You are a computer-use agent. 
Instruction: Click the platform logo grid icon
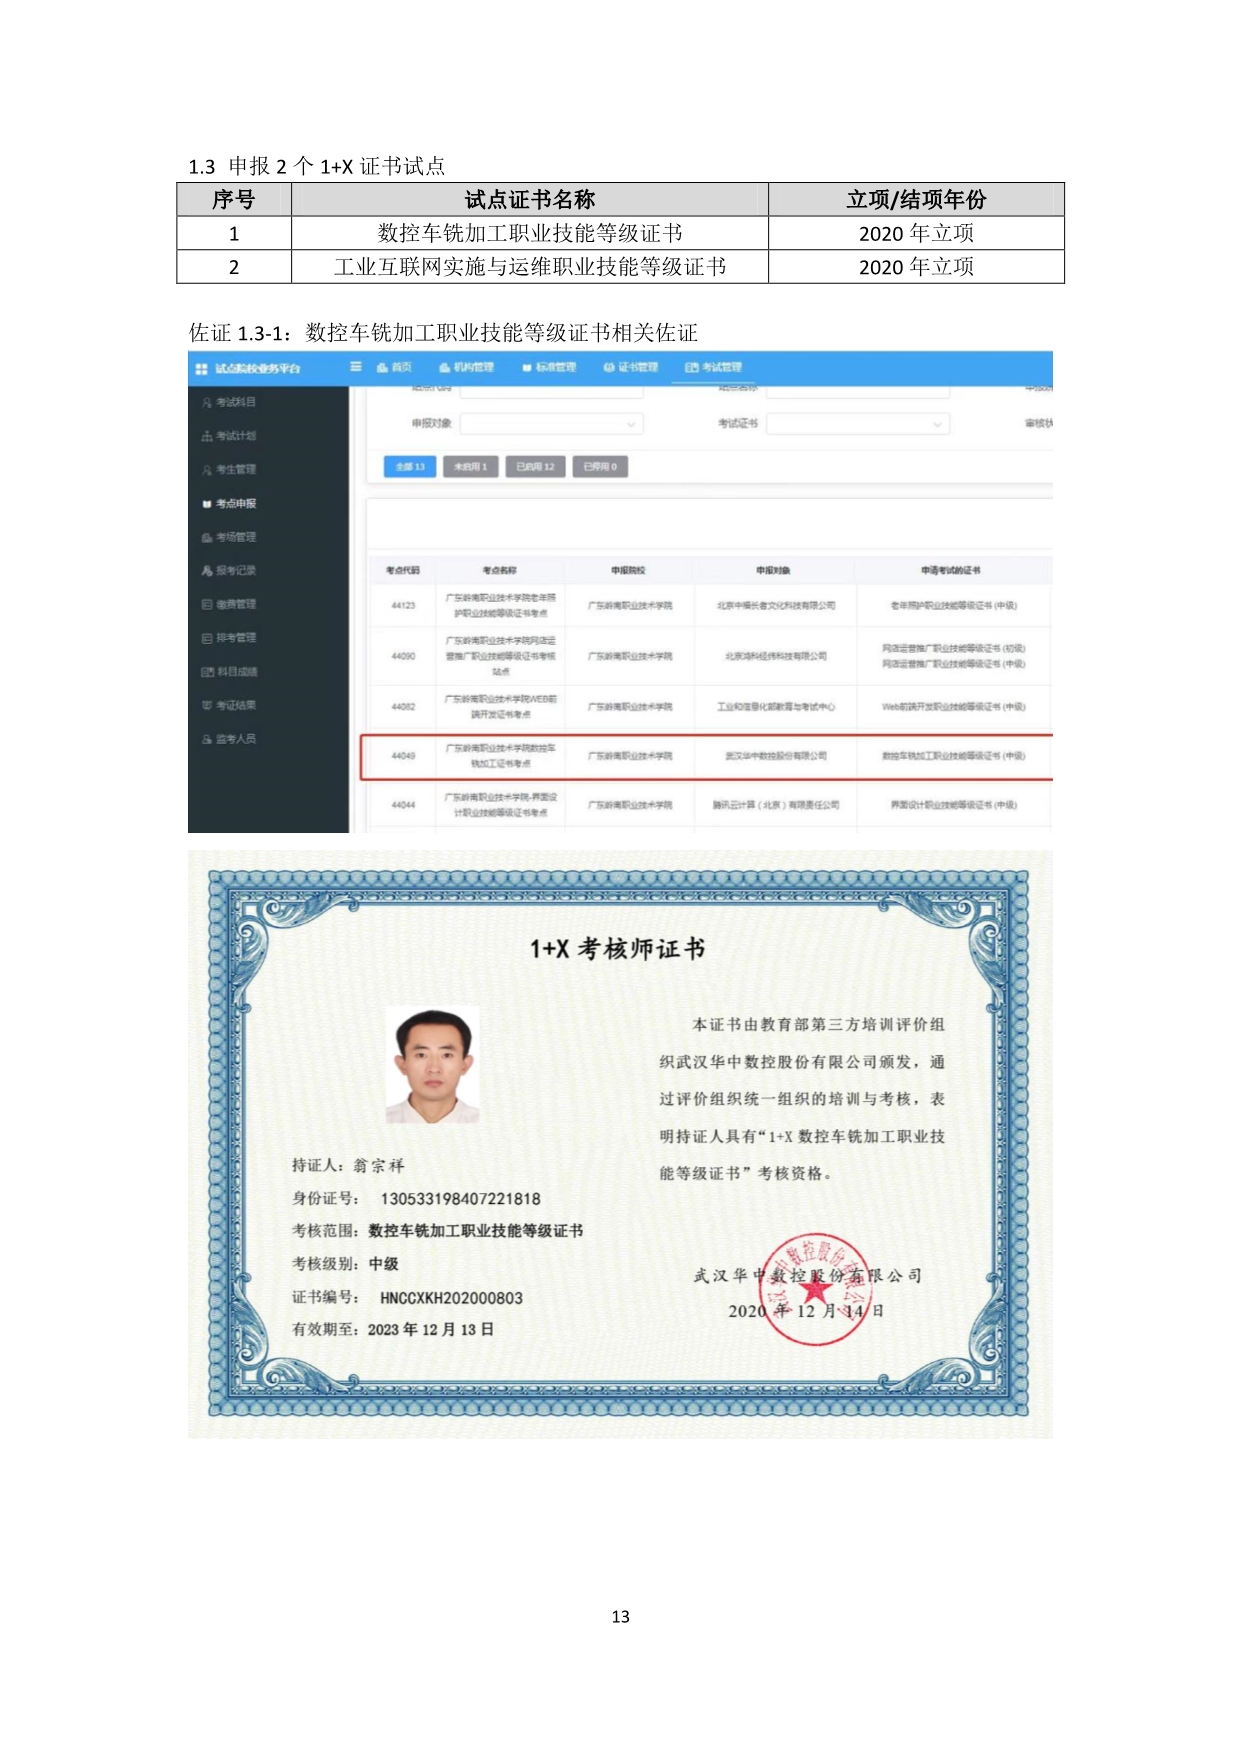(201, 369)
